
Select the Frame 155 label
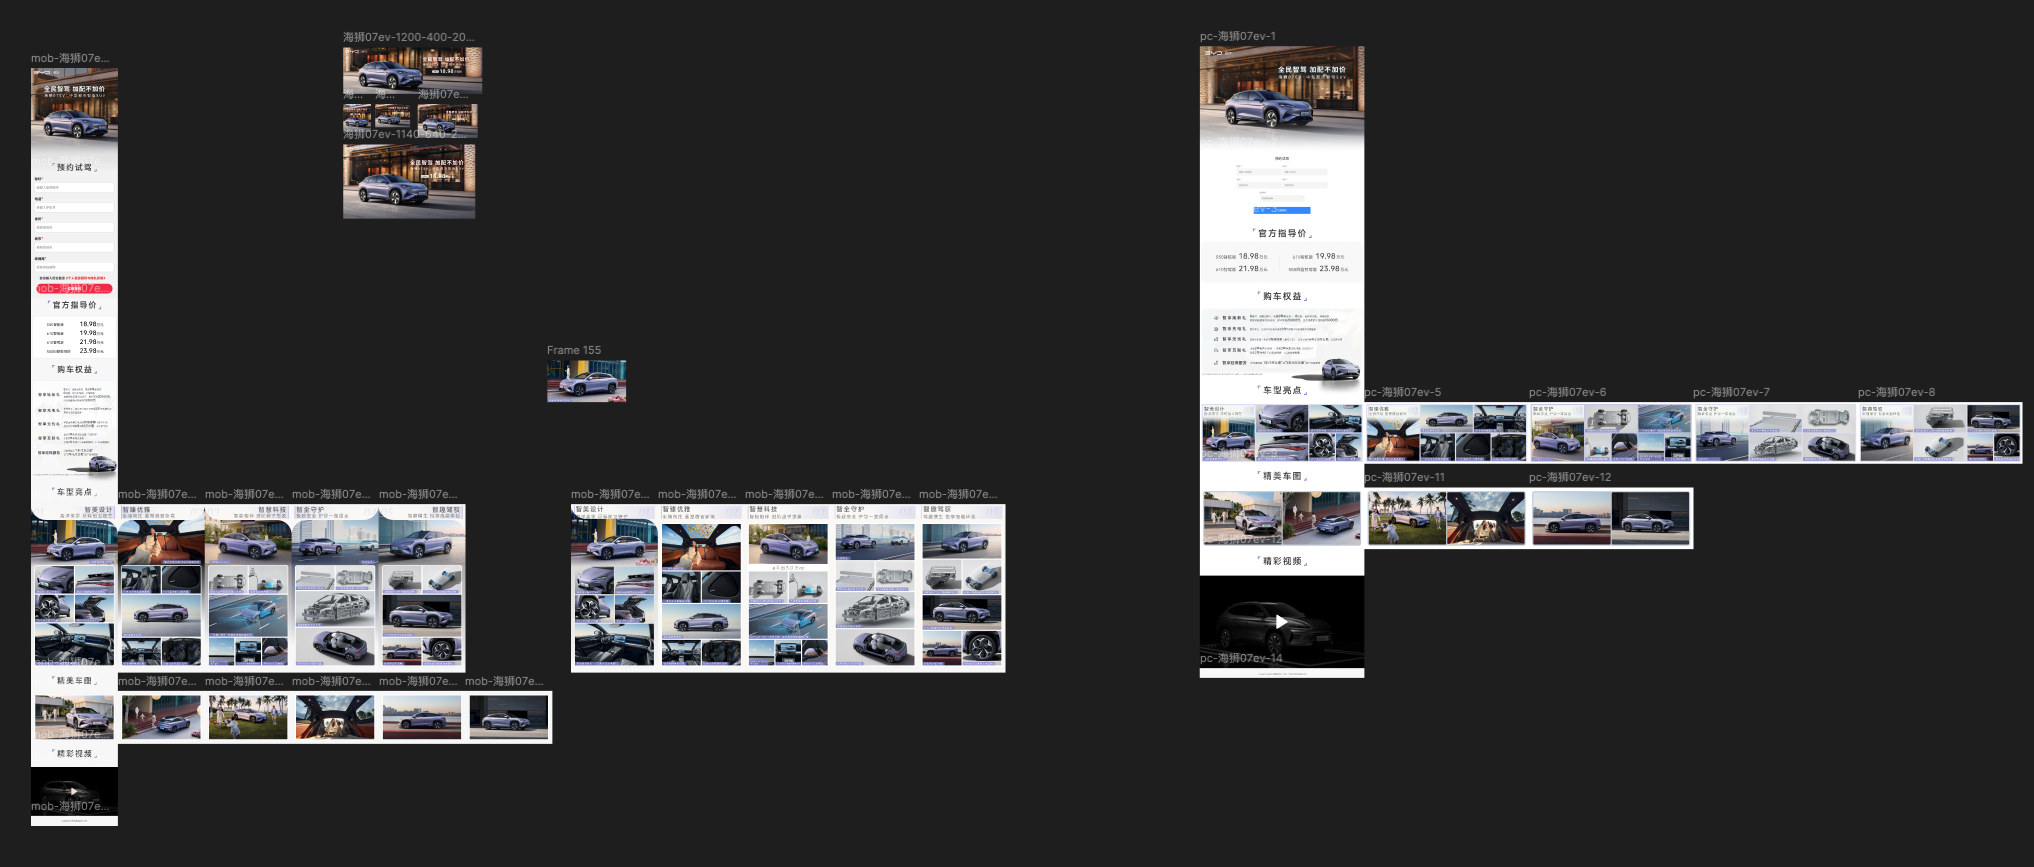[x=574, y=350]
